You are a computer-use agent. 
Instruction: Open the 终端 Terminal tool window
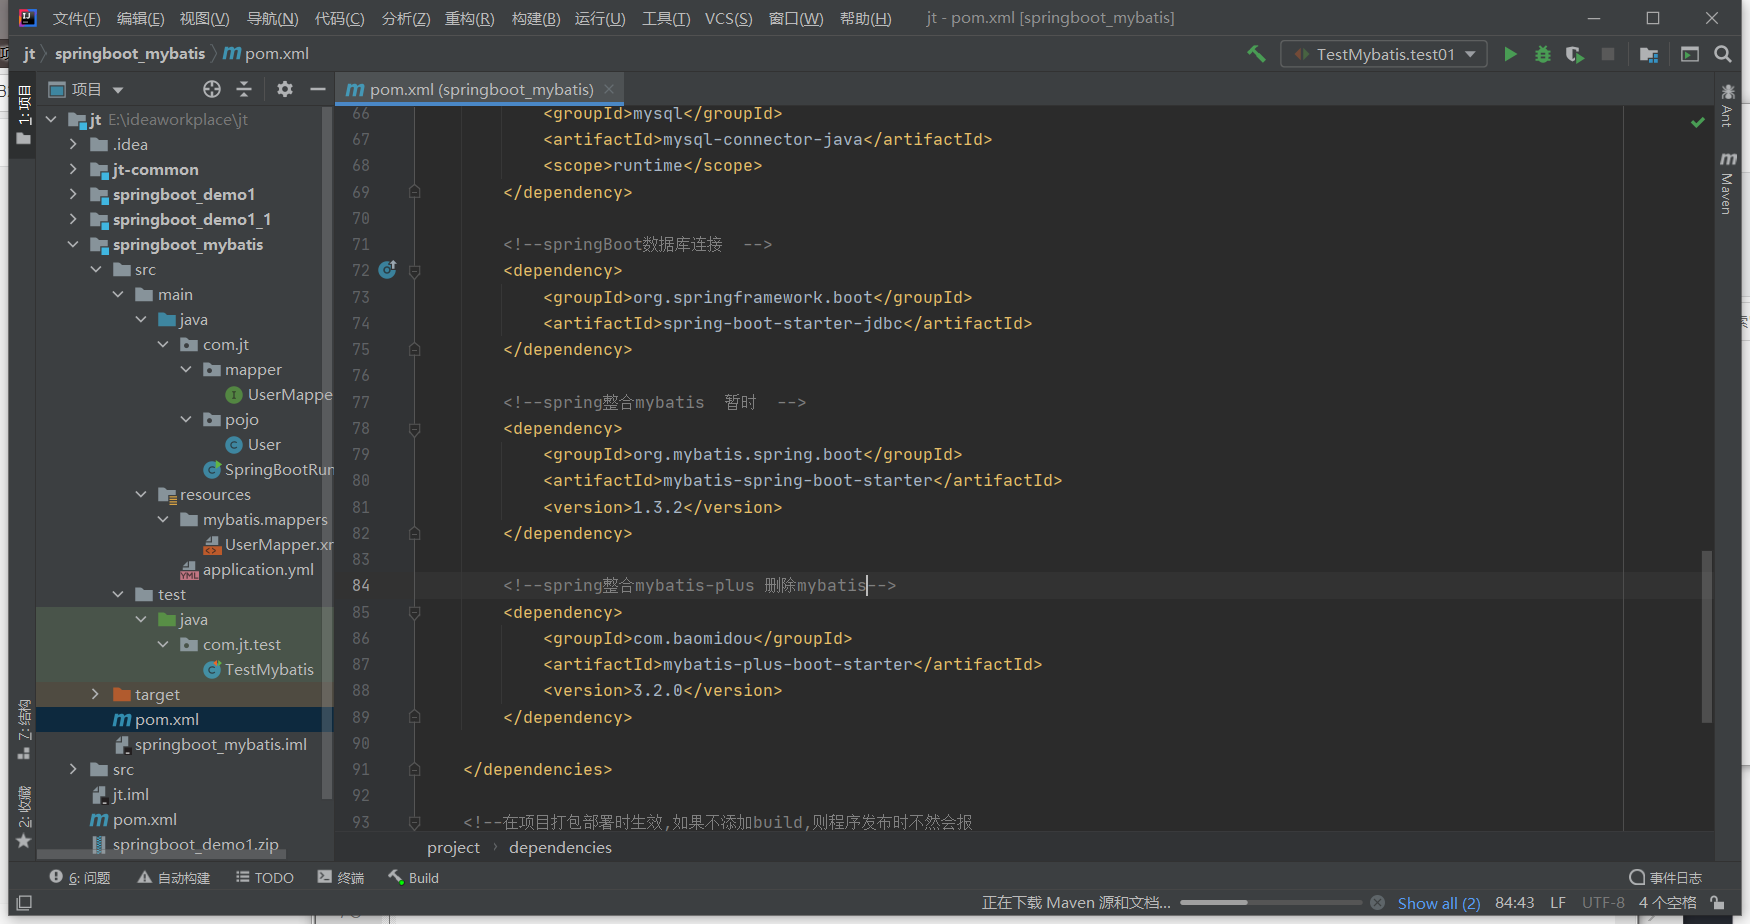coord(341,877)
